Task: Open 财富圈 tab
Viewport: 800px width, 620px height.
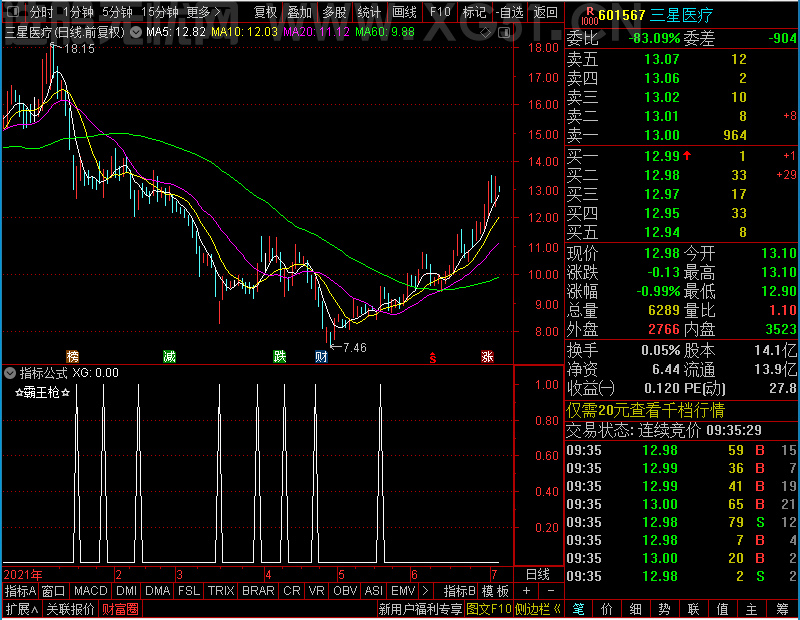Action: [x=120, y=609]
